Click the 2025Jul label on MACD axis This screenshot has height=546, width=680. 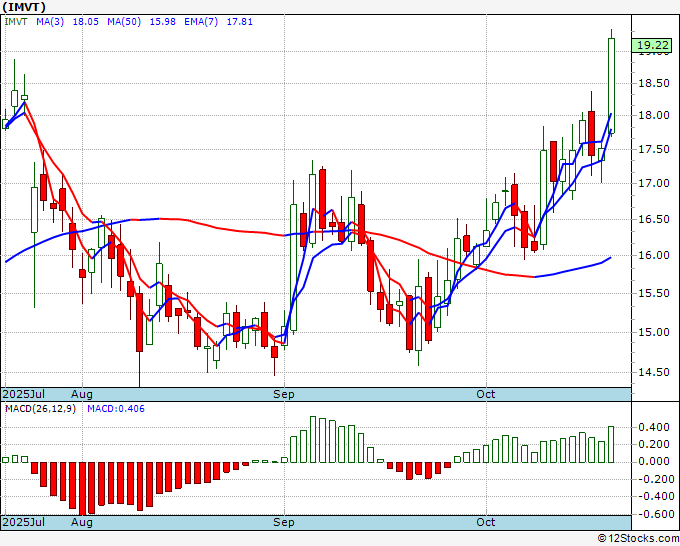24,522
